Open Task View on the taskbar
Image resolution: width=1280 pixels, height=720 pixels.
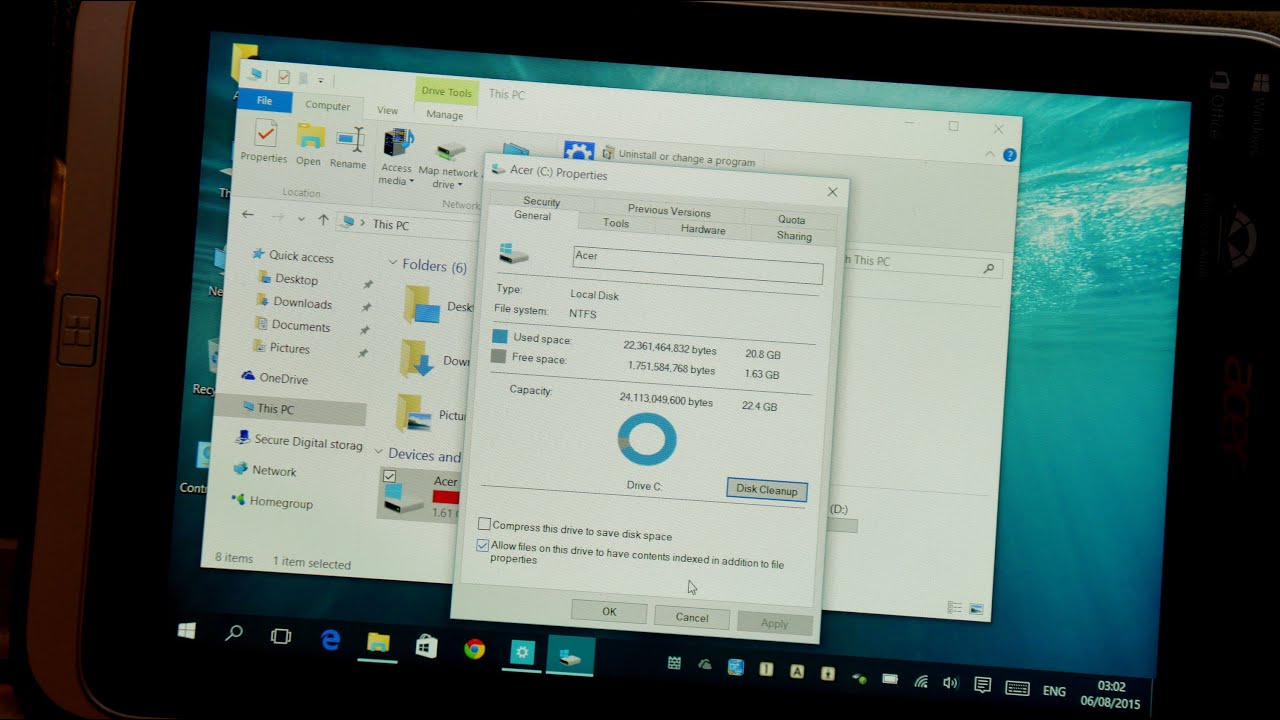tap(281, 636)
